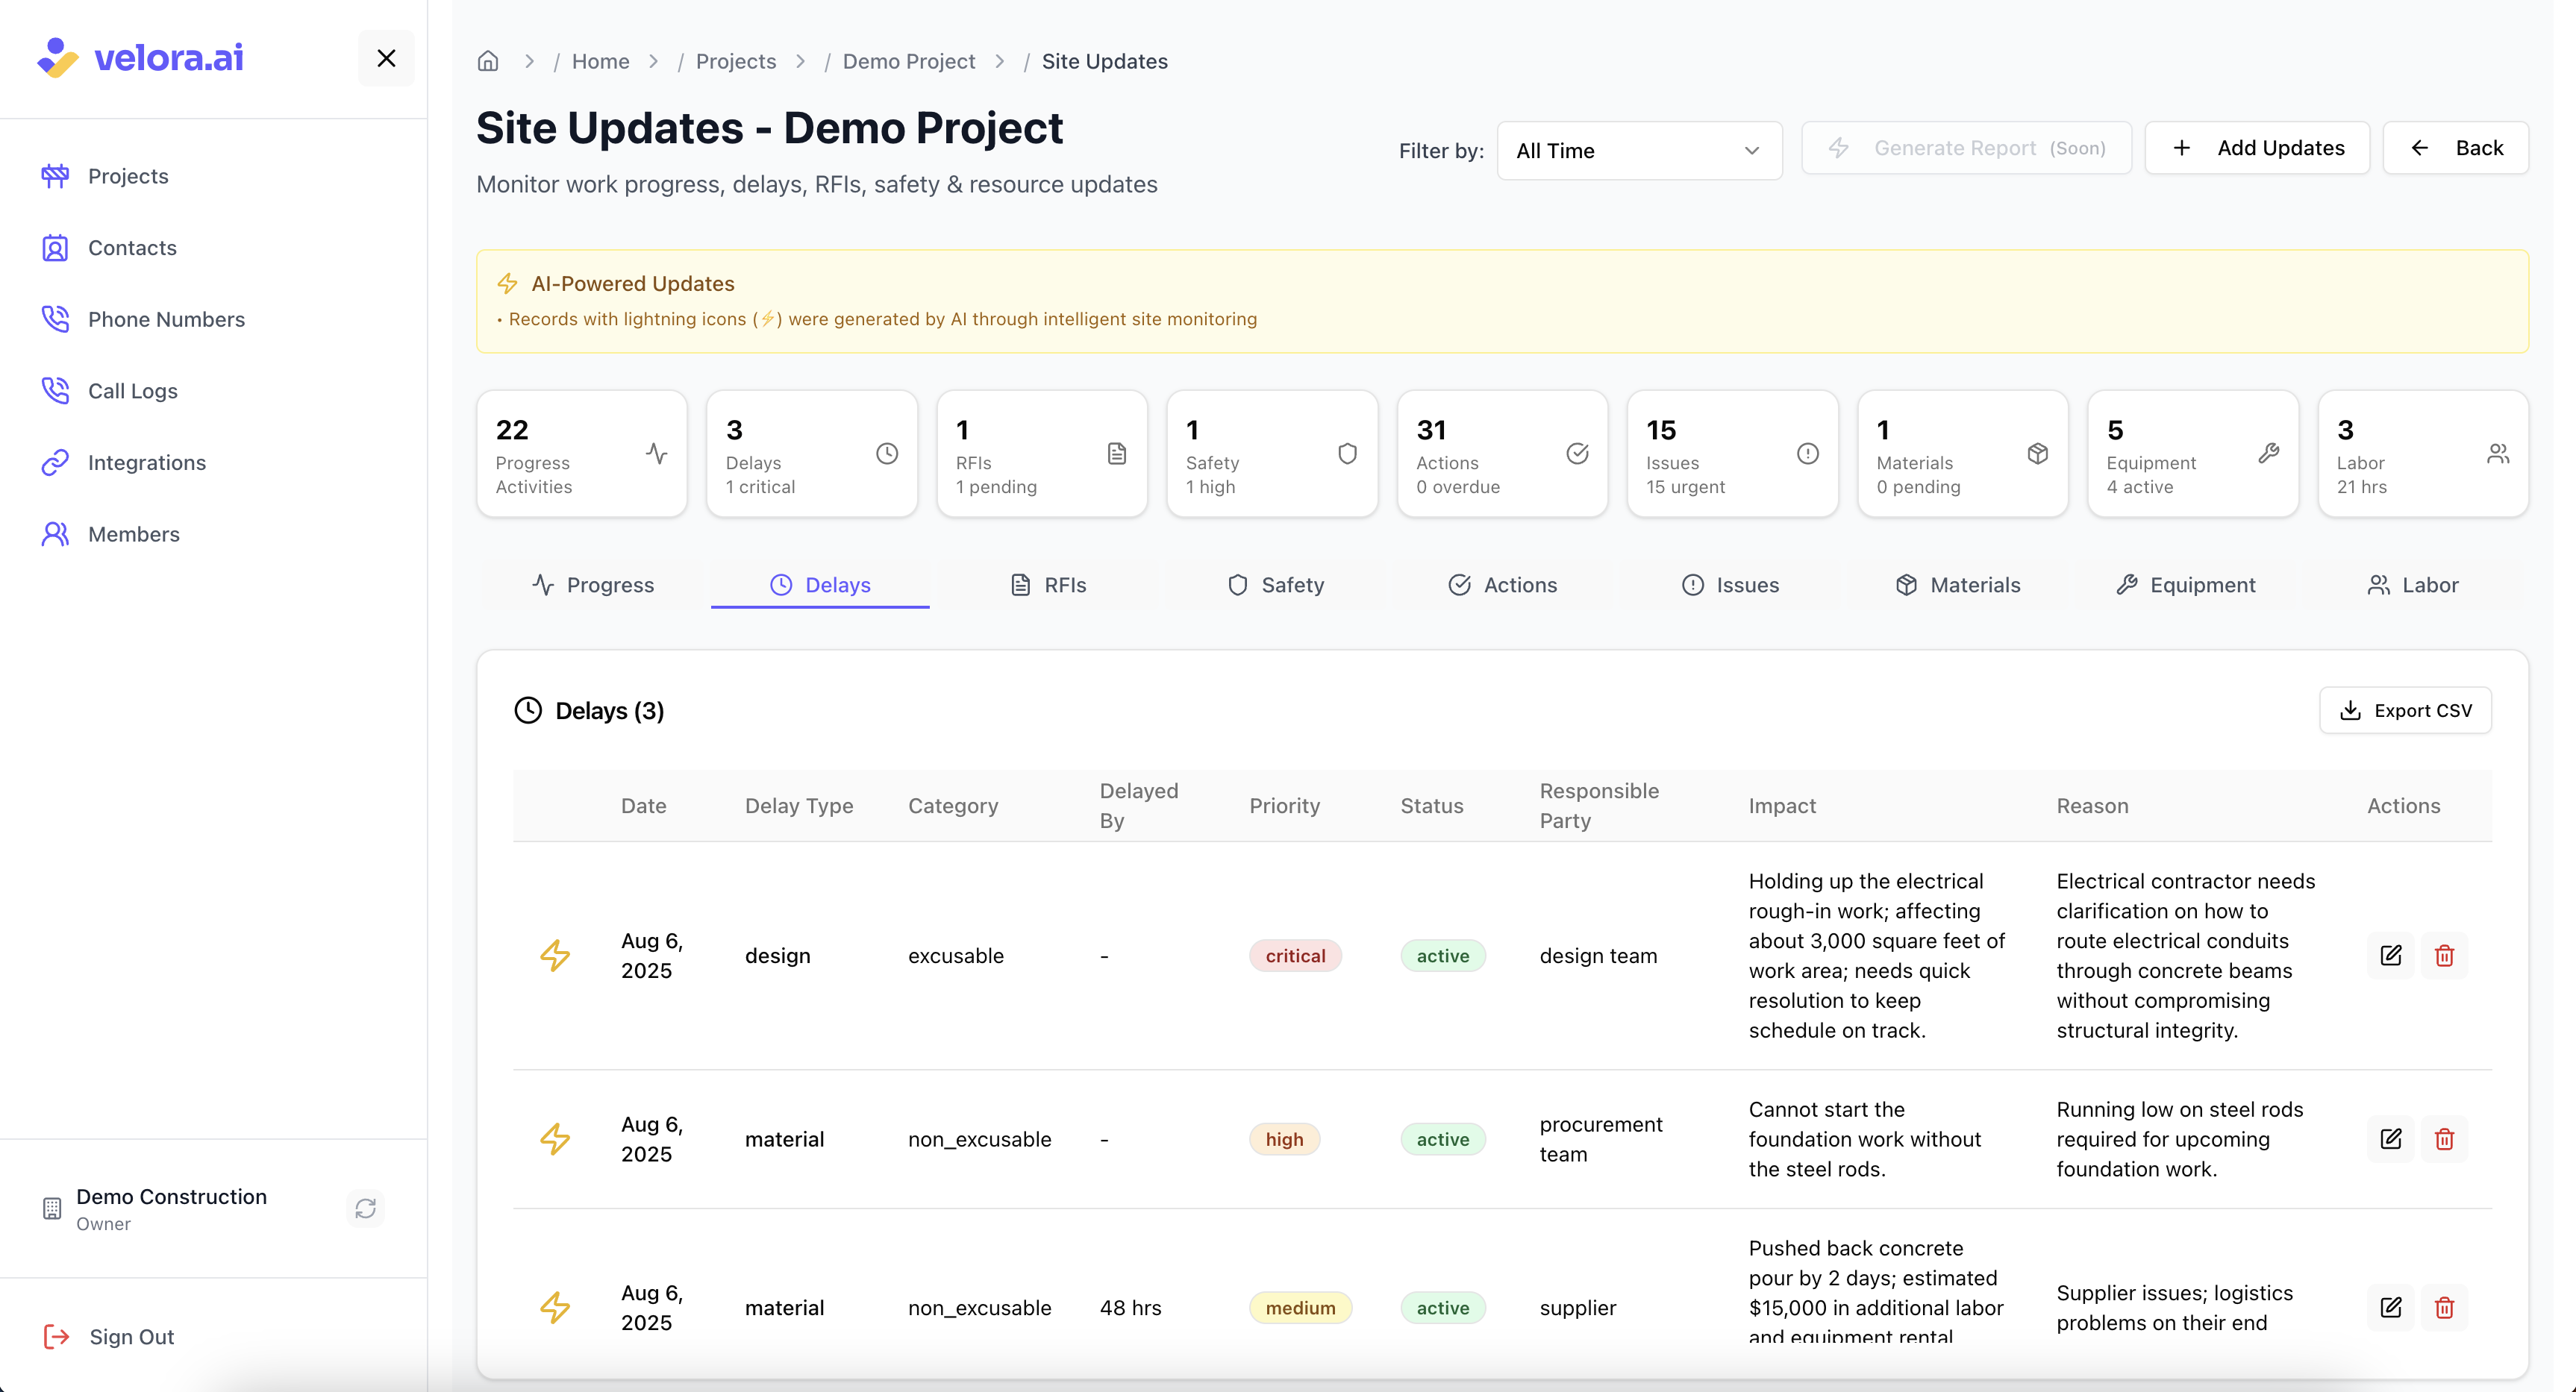Switch to the Progress tab

point(593,585)
